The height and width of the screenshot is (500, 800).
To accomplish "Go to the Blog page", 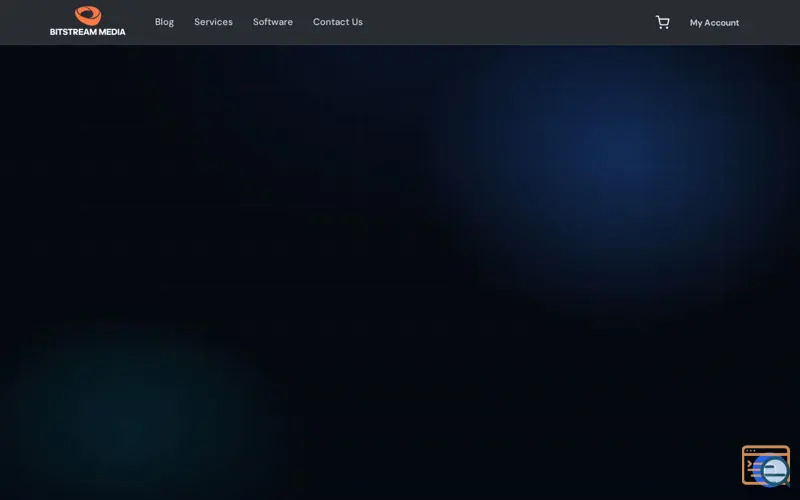I will pyautogui.click(x=164, y=22).
